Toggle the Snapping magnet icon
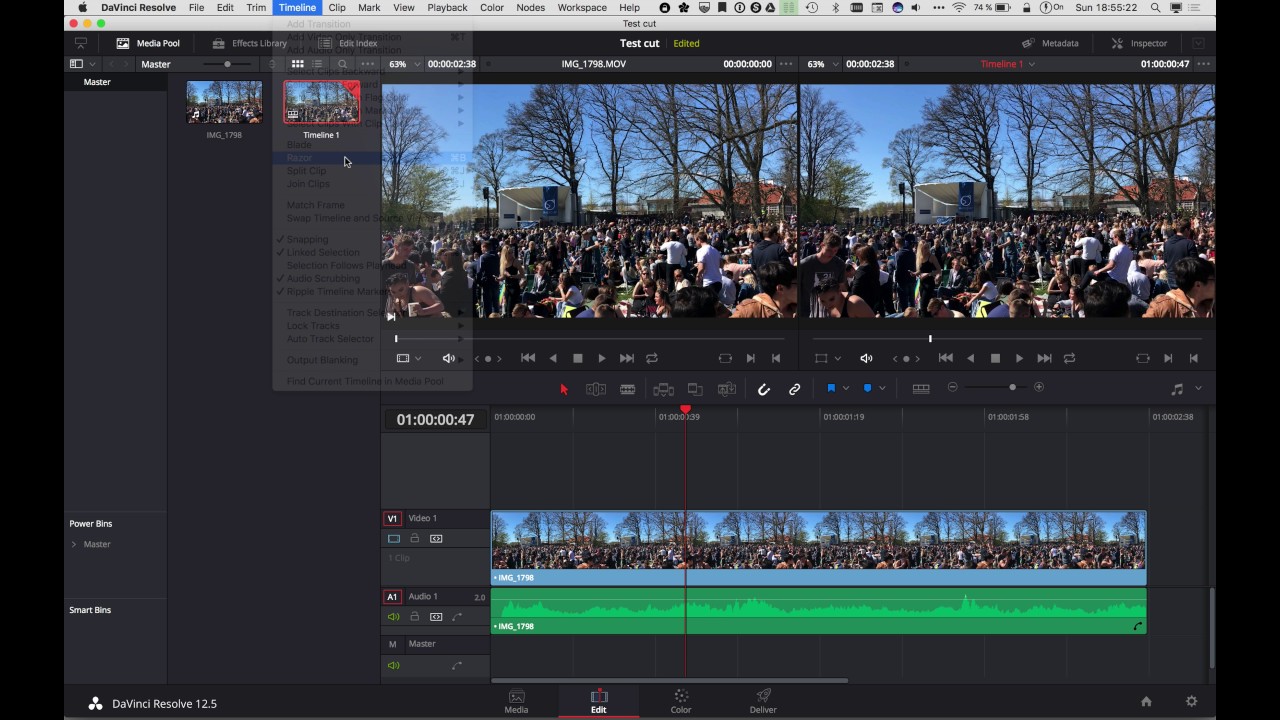This screenshot has height=720, width=1280. click(x=764, y=389)
